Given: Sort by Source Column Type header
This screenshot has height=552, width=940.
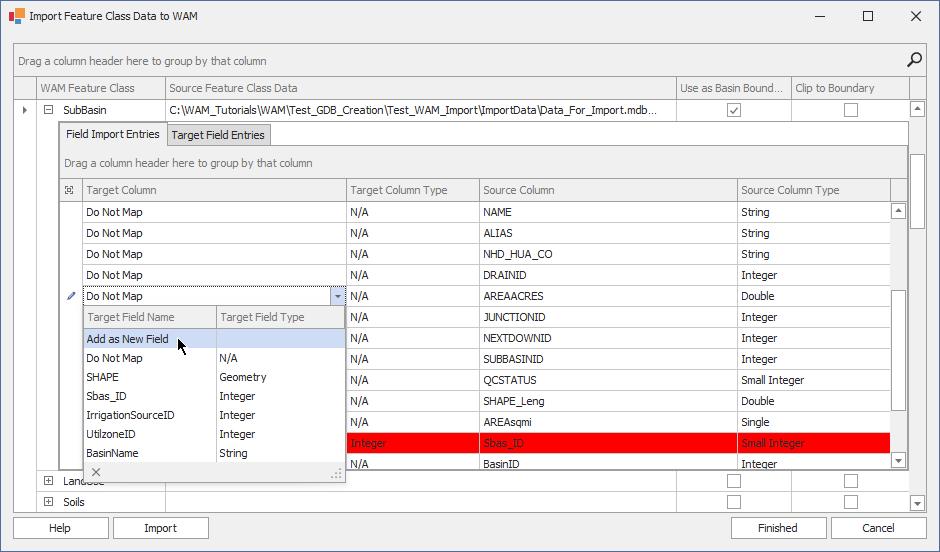Looking at the screenshot, I should 814,190.
